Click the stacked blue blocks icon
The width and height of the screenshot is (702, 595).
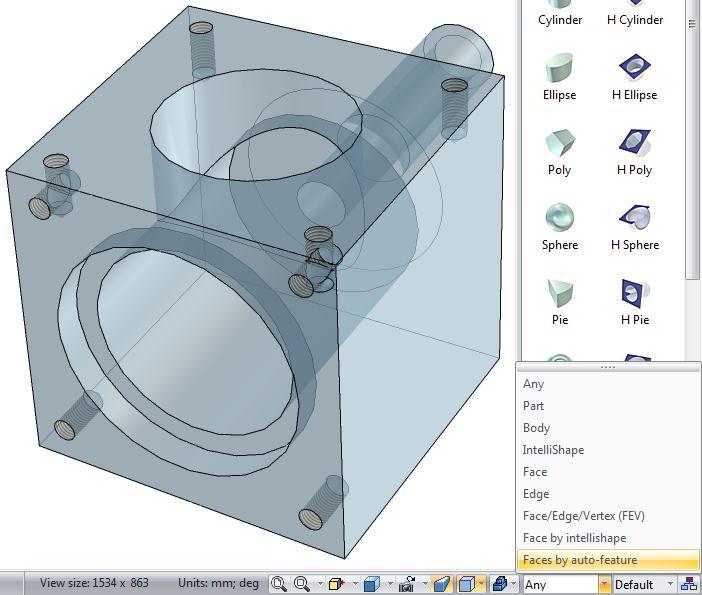(499, 584)
